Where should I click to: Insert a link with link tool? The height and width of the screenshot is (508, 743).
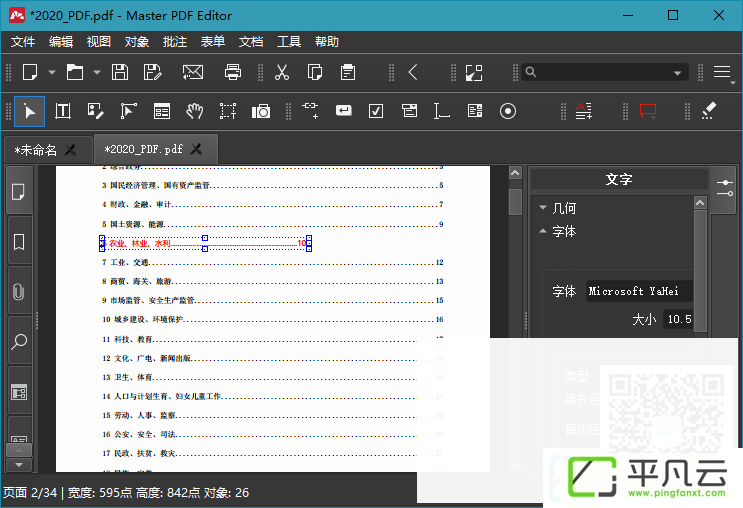coord(310,111)
